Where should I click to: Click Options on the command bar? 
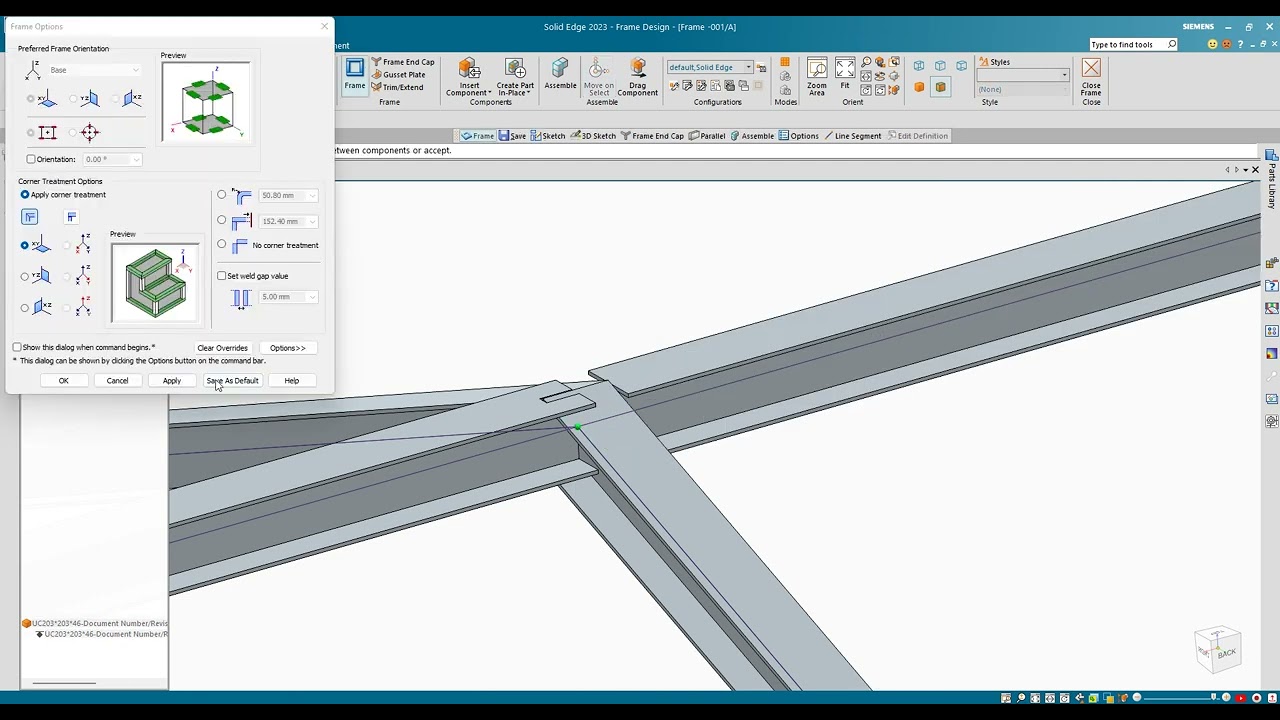click(798, 136)
